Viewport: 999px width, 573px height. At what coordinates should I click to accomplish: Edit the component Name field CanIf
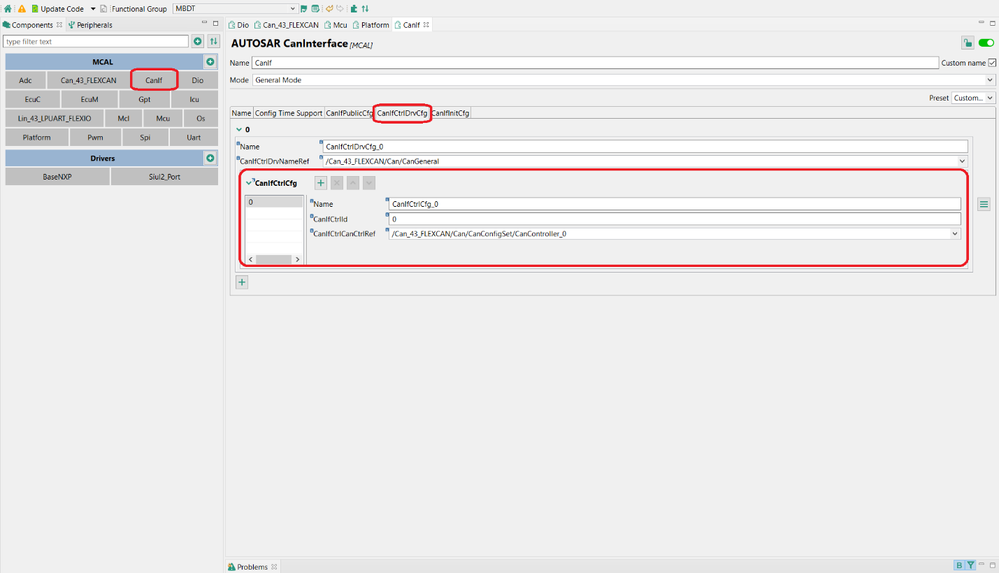click(595, 63)
